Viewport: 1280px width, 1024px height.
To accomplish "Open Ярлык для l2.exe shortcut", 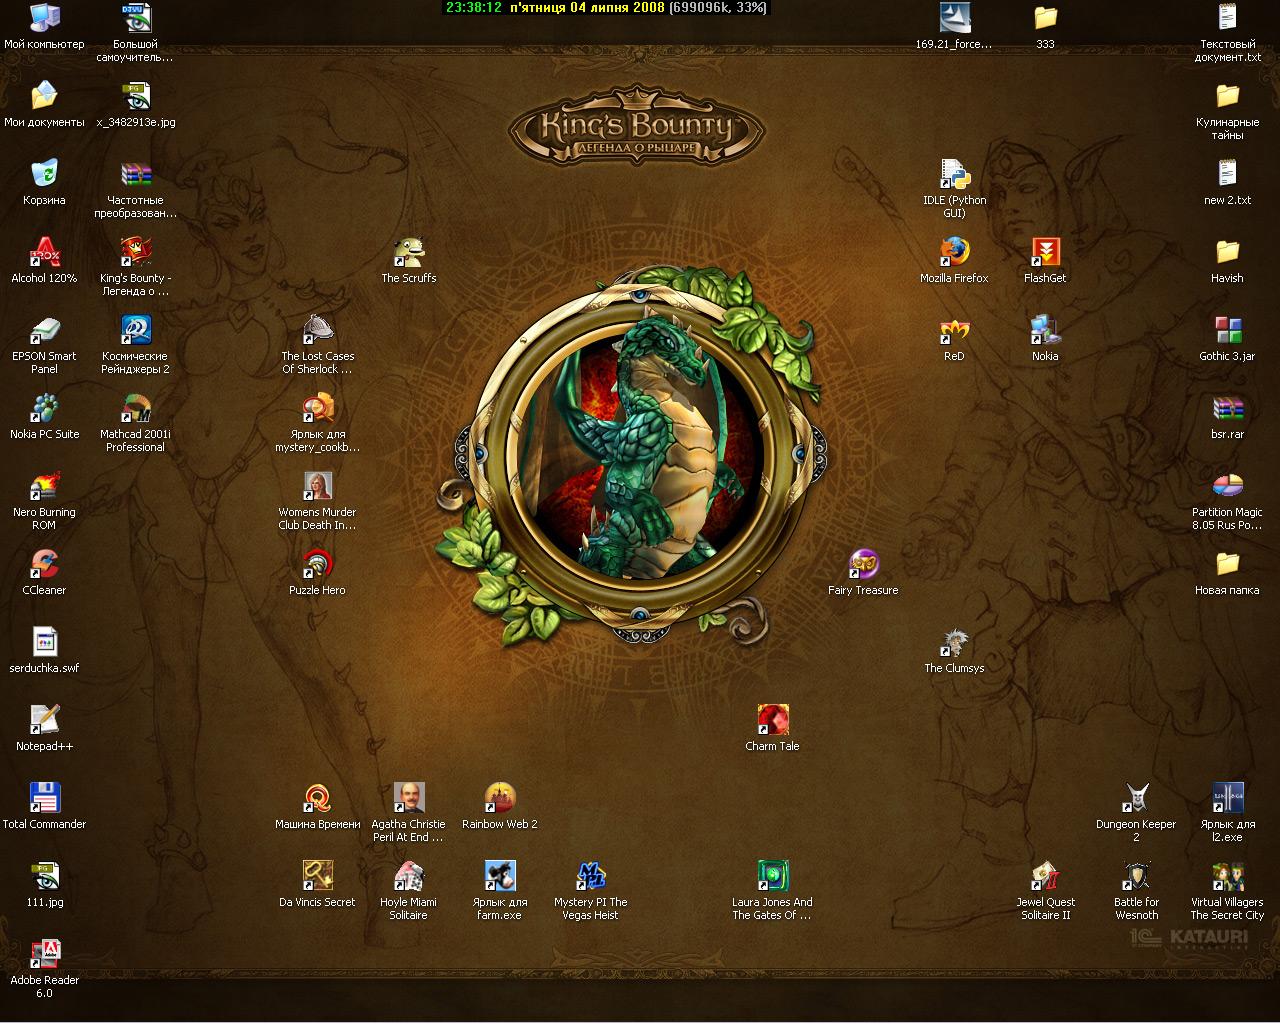I will pyautogui.click(x=1227, y=797).
